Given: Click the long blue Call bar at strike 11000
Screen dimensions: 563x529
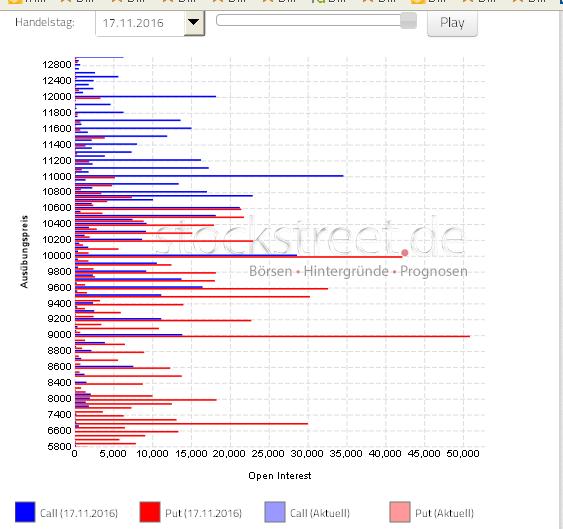Looking at the screenshot, I should 209,176.
